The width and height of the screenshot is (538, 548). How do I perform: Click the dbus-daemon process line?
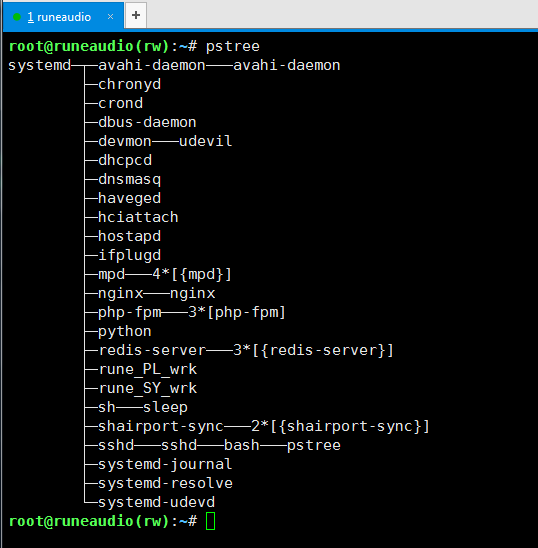(x=147, y=122)
